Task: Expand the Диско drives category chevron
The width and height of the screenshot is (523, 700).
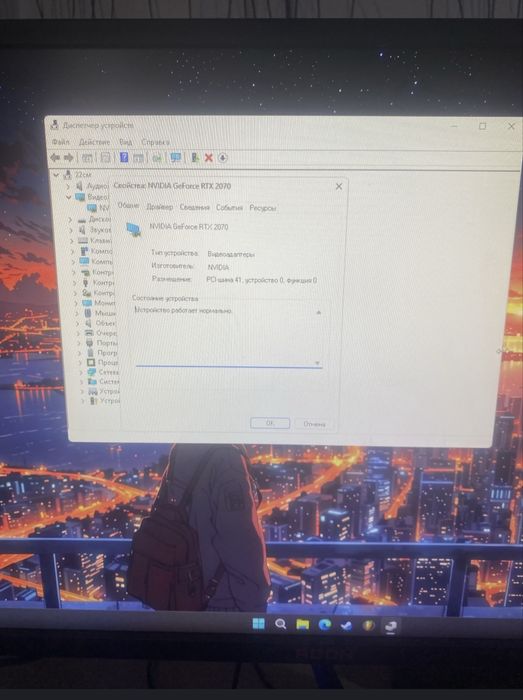Action: pyautogui.click(x=70, y=220)
